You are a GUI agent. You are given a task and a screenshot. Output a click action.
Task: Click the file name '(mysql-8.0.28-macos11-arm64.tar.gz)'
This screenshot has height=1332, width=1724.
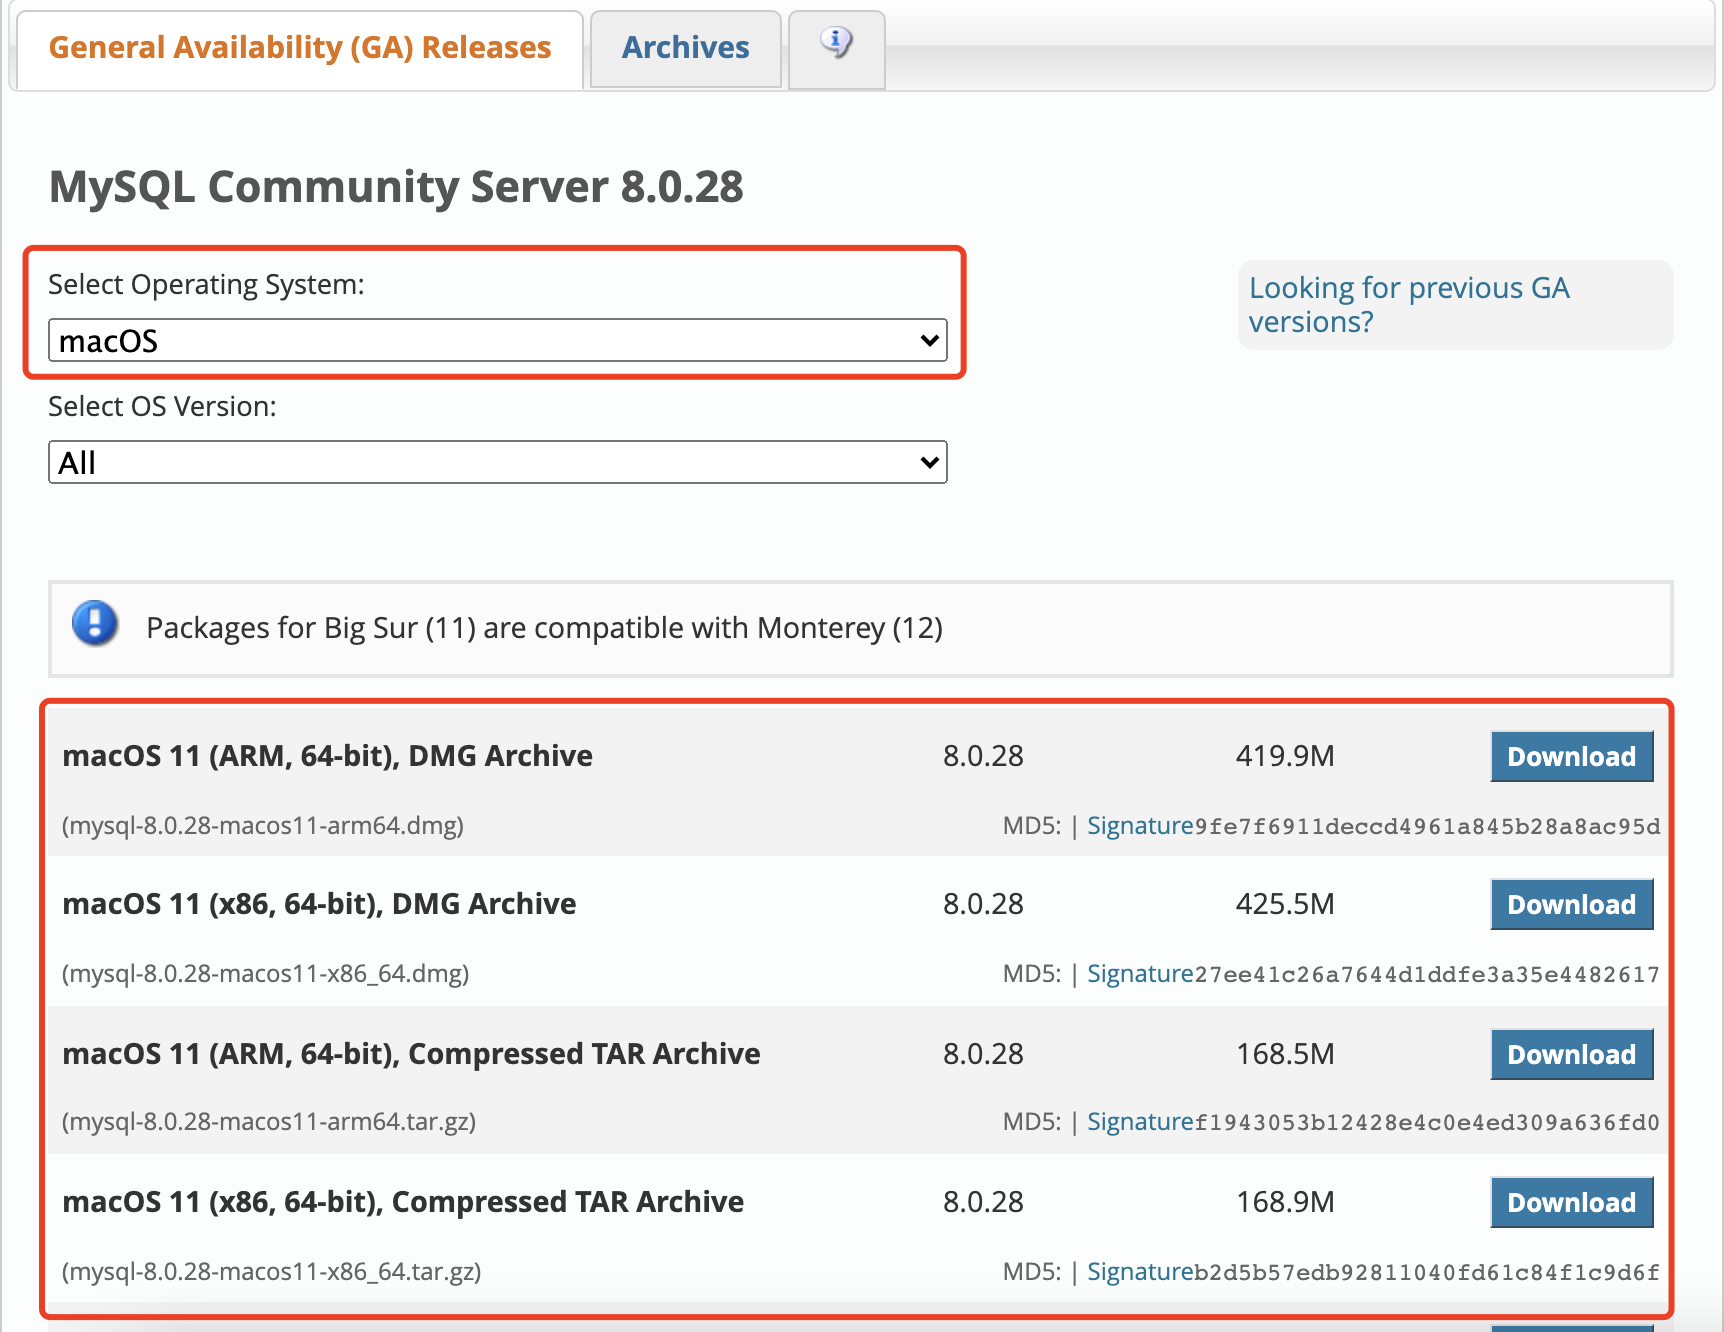(269, 1122)
